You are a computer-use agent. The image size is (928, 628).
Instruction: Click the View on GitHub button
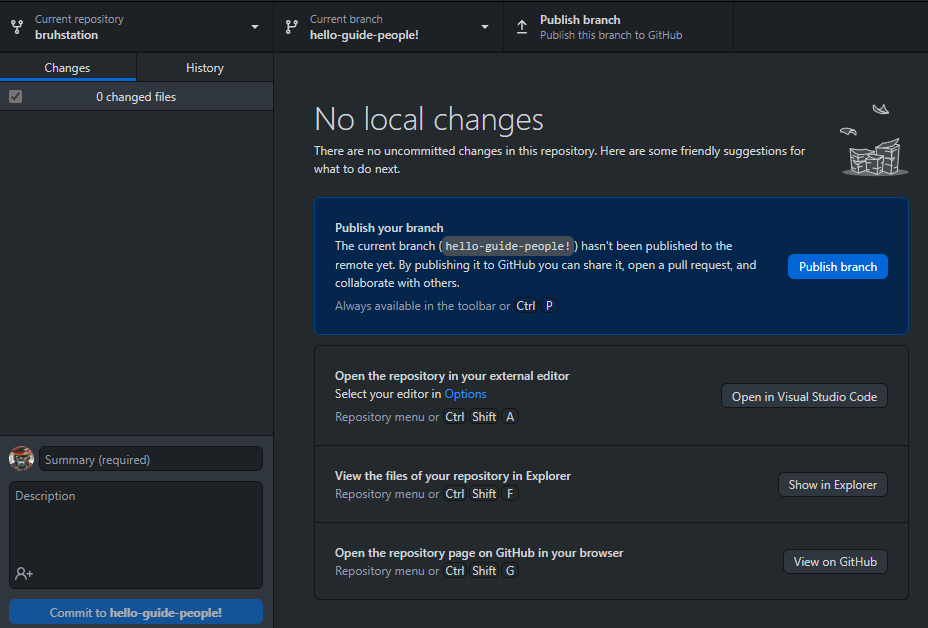[x=835, y=562]
